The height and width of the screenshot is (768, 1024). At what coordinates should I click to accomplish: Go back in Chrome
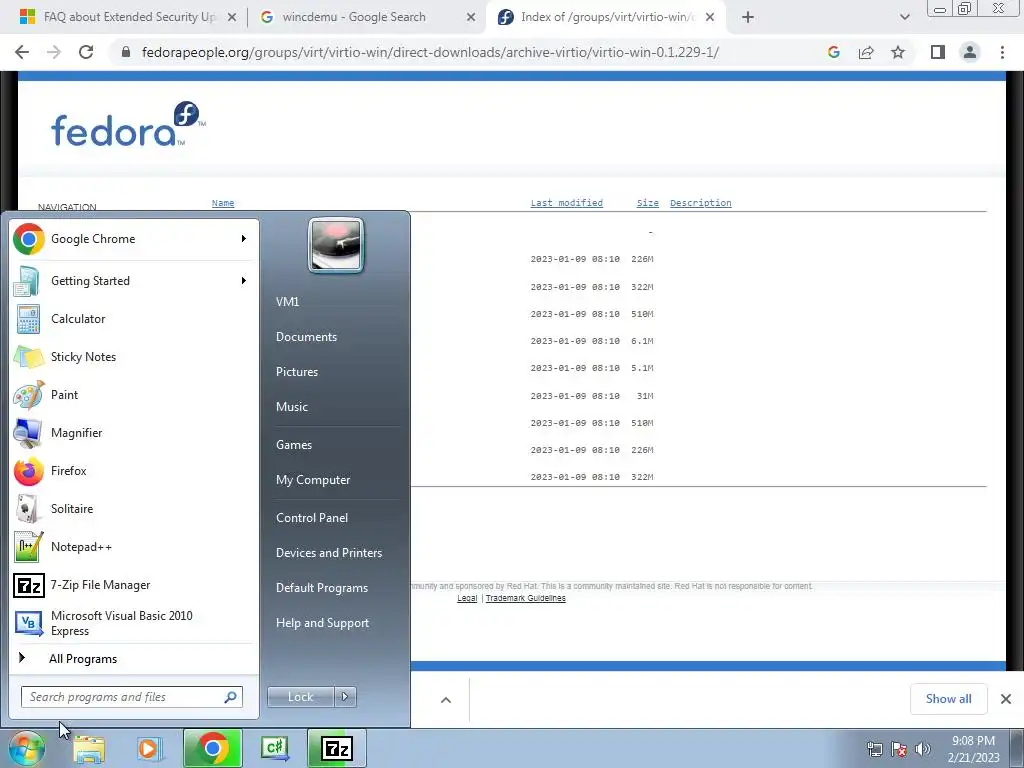[22, 52]
